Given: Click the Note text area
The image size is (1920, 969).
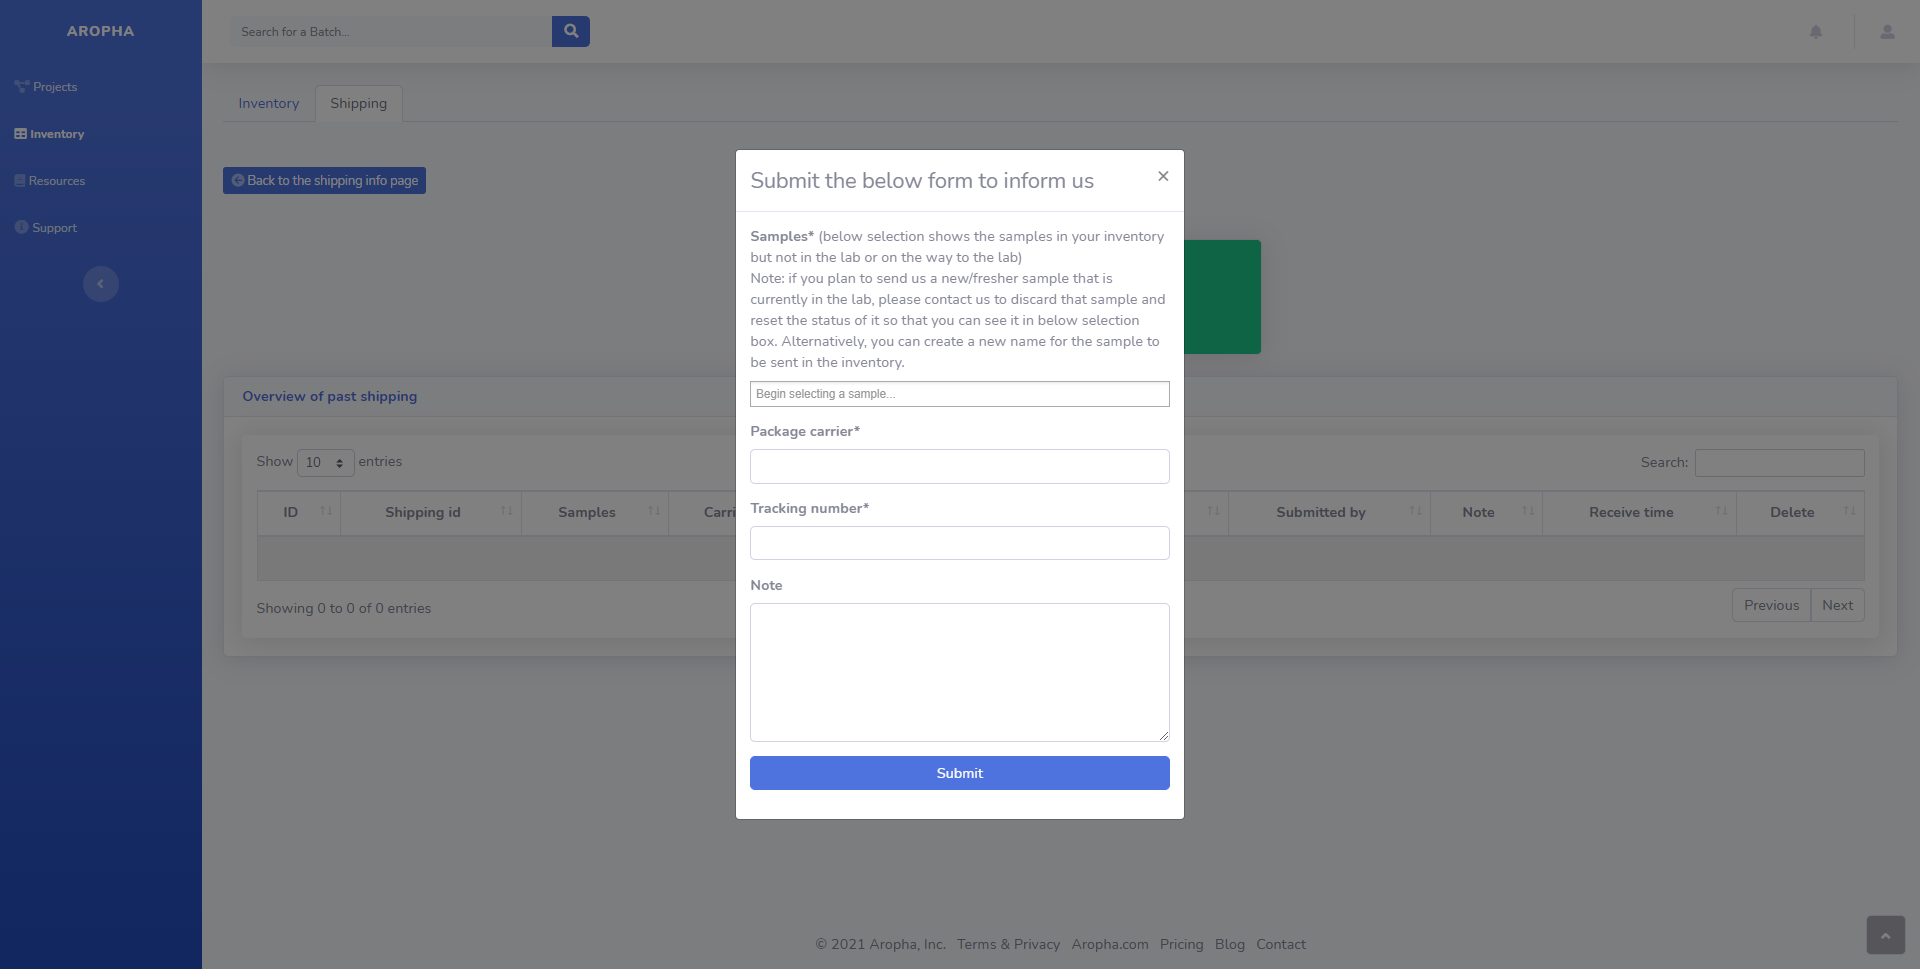Looking at the screenshot, I should point(959,672).
